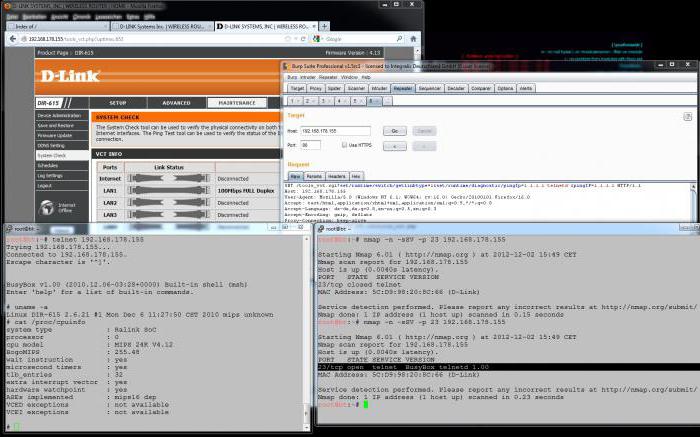Select Save and Restore in router sidebar

62,125
